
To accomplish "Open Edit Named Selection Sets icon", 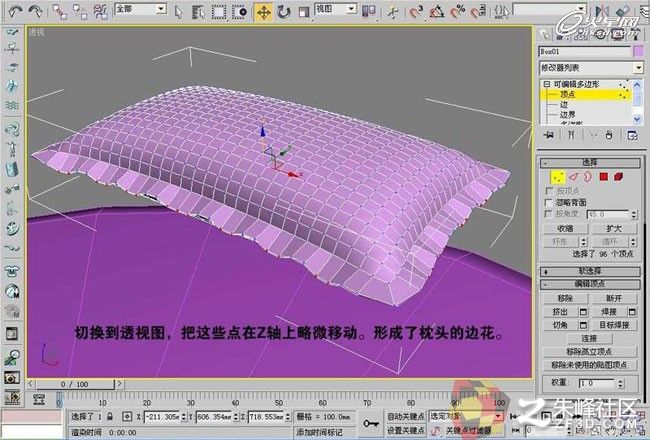I will [x=502, y=12].
